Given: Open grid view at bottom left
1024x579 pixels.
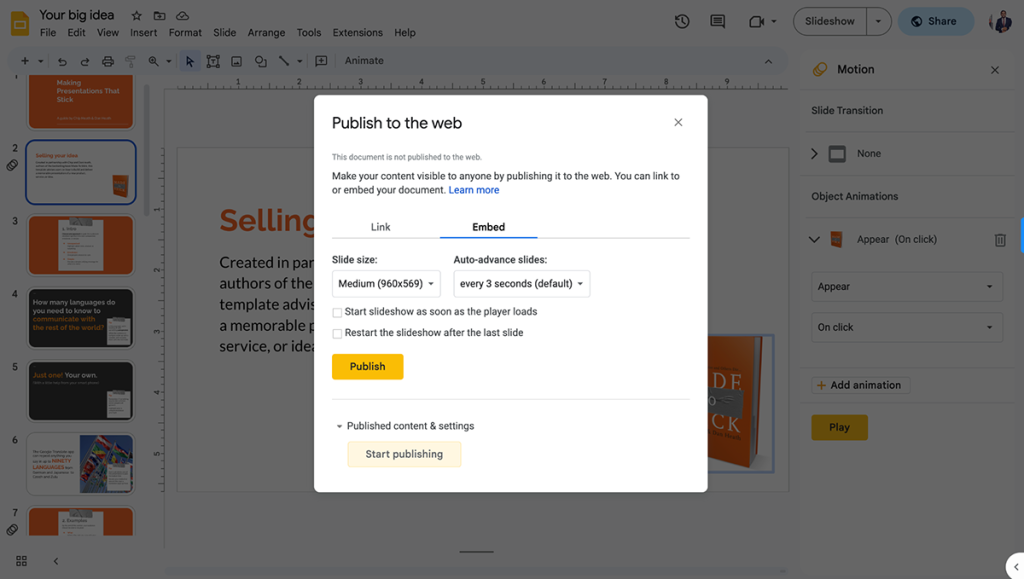Looking at the screenshot, I should point(22,561).
